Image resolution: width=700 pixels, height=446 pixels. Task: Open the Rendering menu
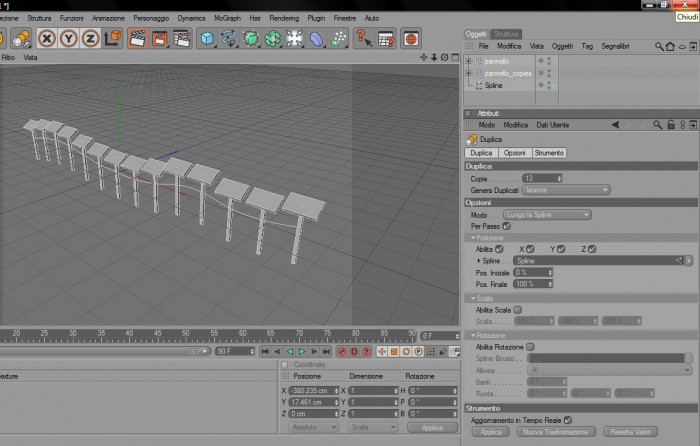click(284, 18)
